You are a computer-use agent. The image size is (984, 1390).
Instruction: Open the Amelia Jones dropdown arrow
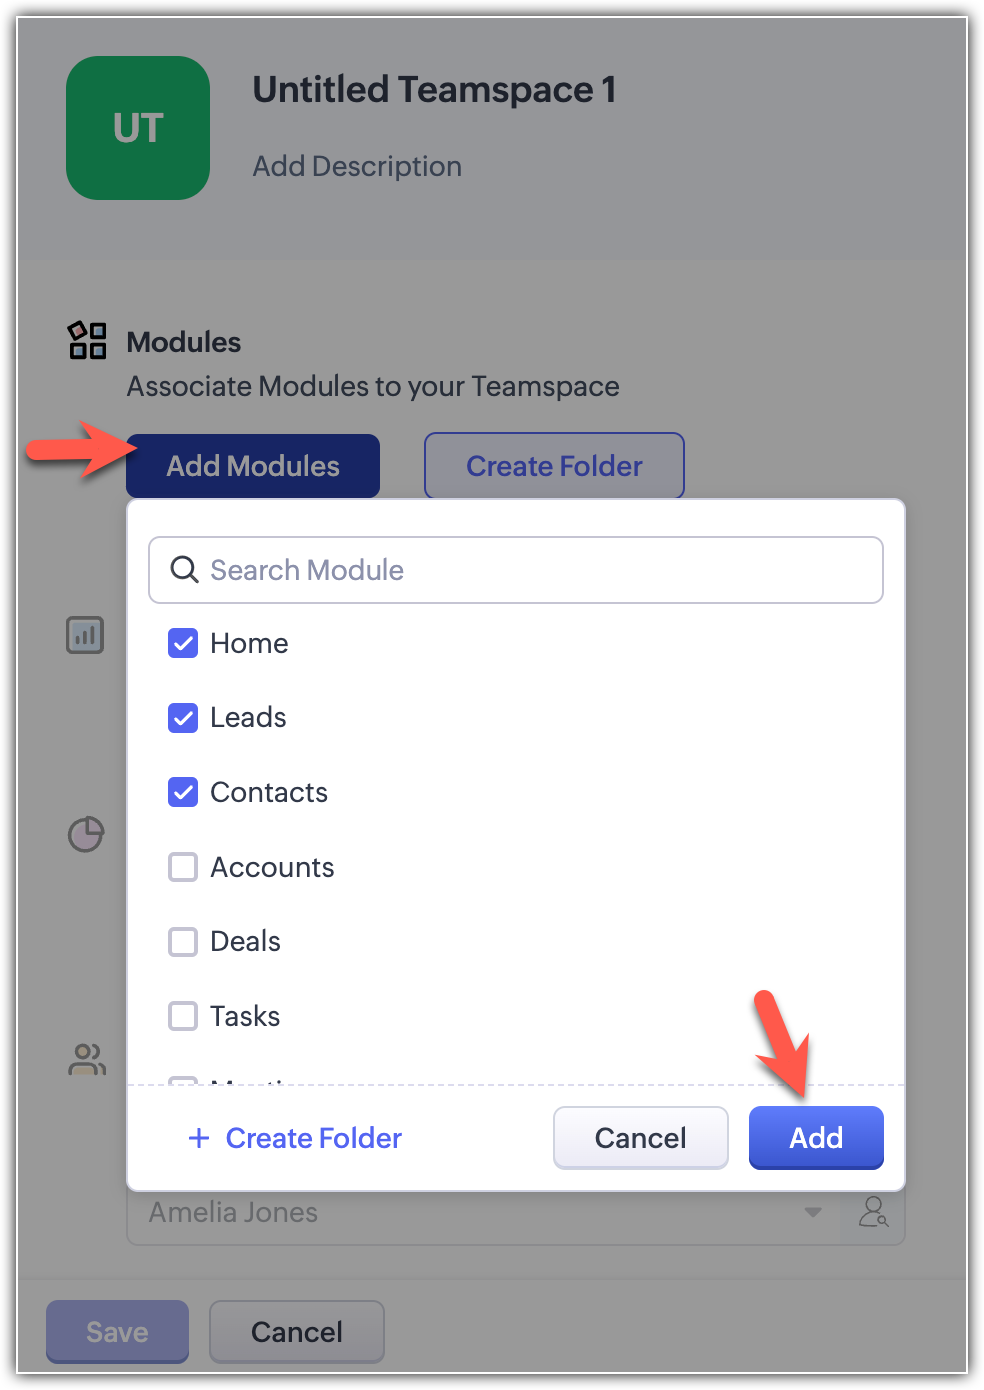point(813,1212)
